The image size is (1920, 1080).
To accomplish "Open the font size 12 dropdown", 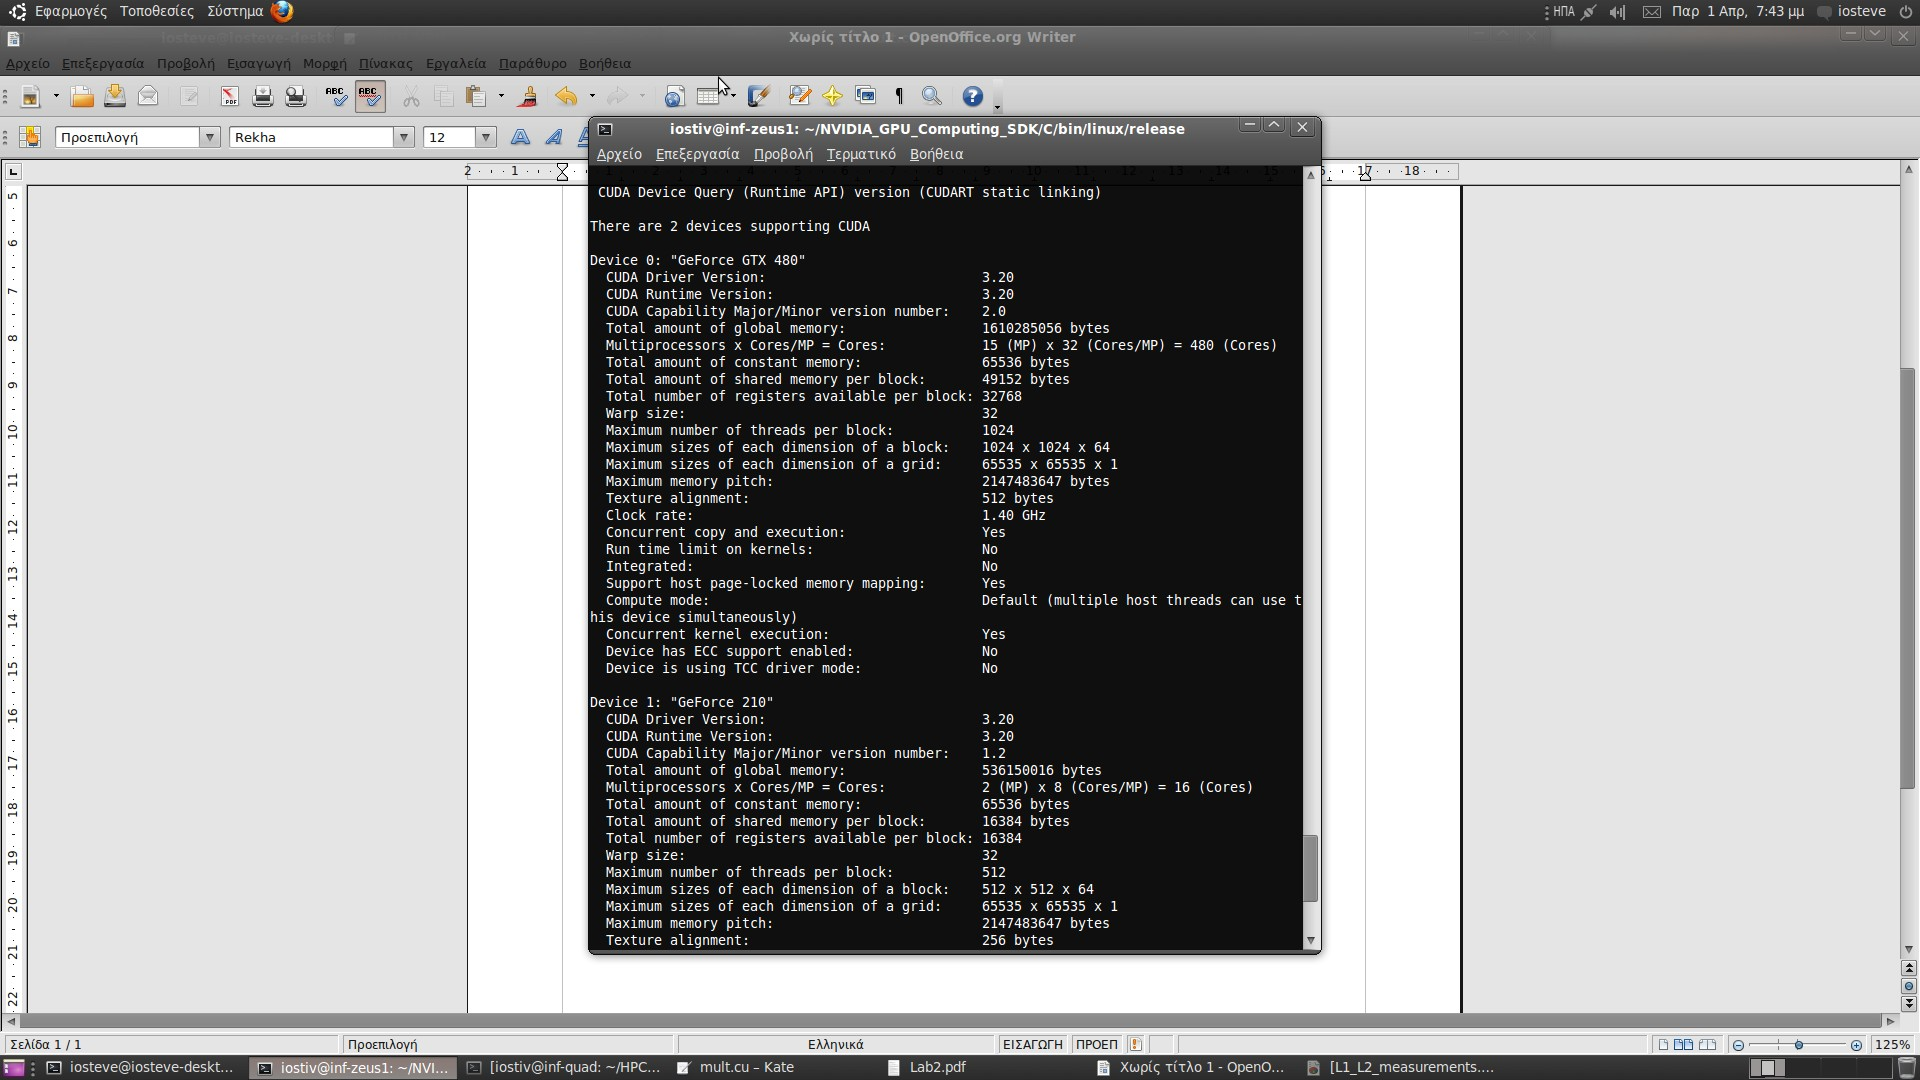I will 486,137.
